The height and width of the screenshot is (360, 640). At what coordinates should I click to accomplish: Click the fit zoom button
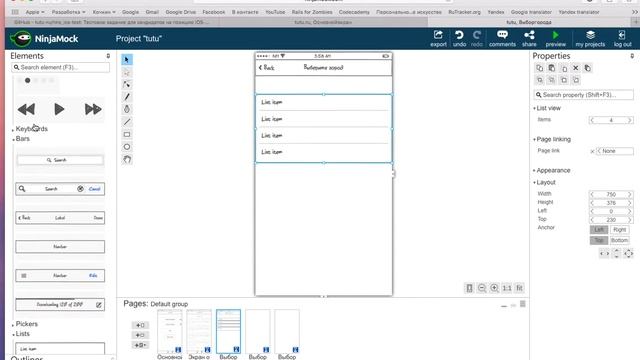[x=519, y=288]
